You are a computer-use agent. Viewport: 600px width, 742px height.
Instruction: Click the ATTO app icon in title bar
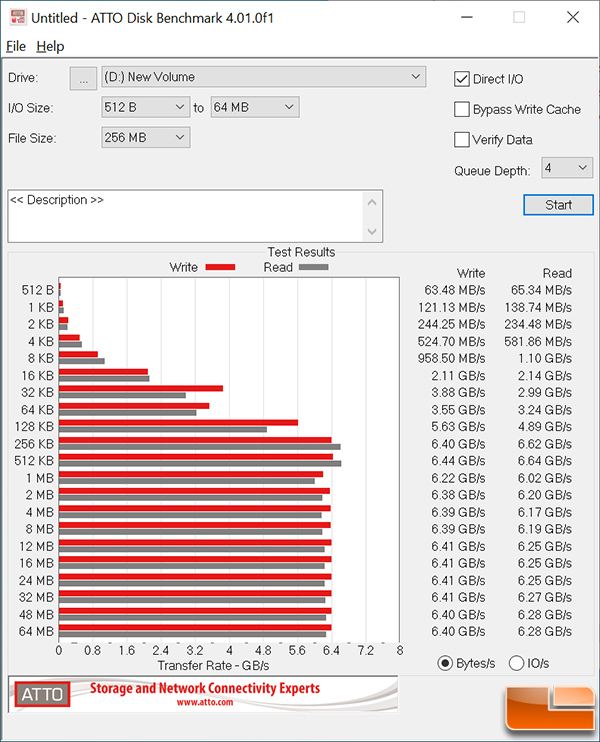pos(18,18)
